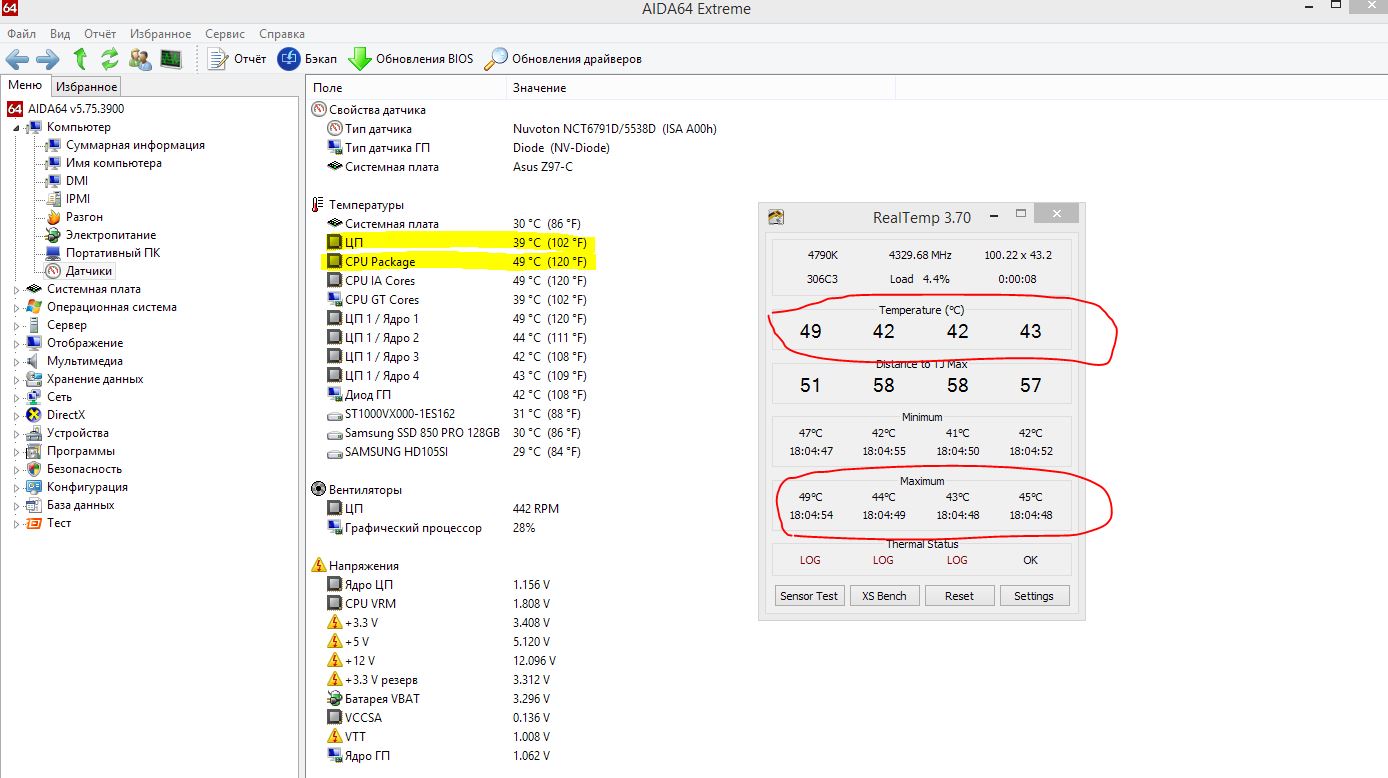Click the Reset button in RealTemp
The width and height of the screenshot is (1388, 778).
(x=959, y=595)
